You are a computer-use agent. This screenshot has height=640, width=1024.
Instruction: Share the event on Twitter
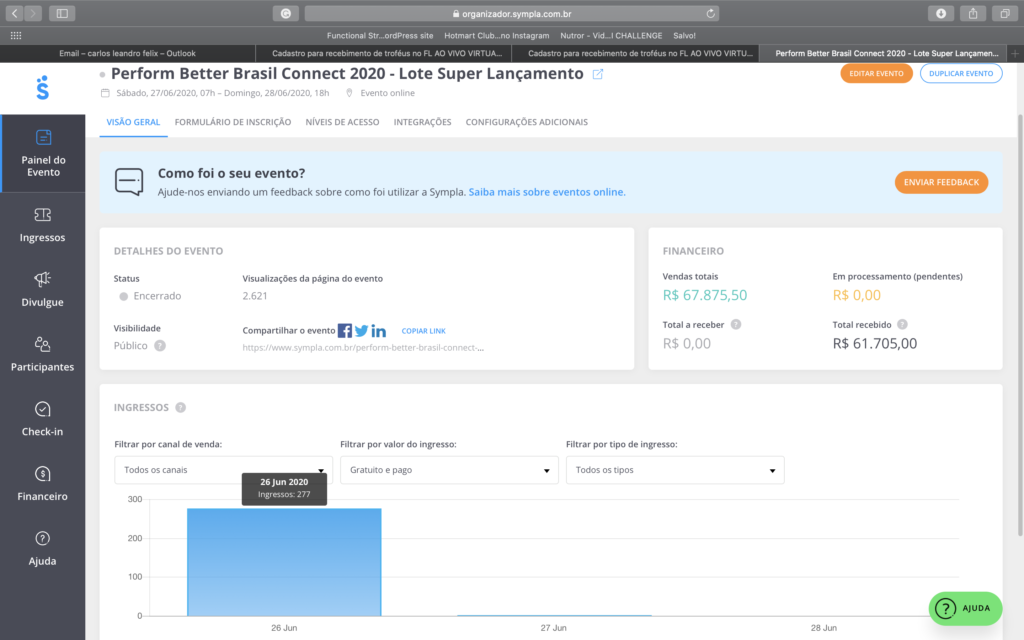click(362, 331)
